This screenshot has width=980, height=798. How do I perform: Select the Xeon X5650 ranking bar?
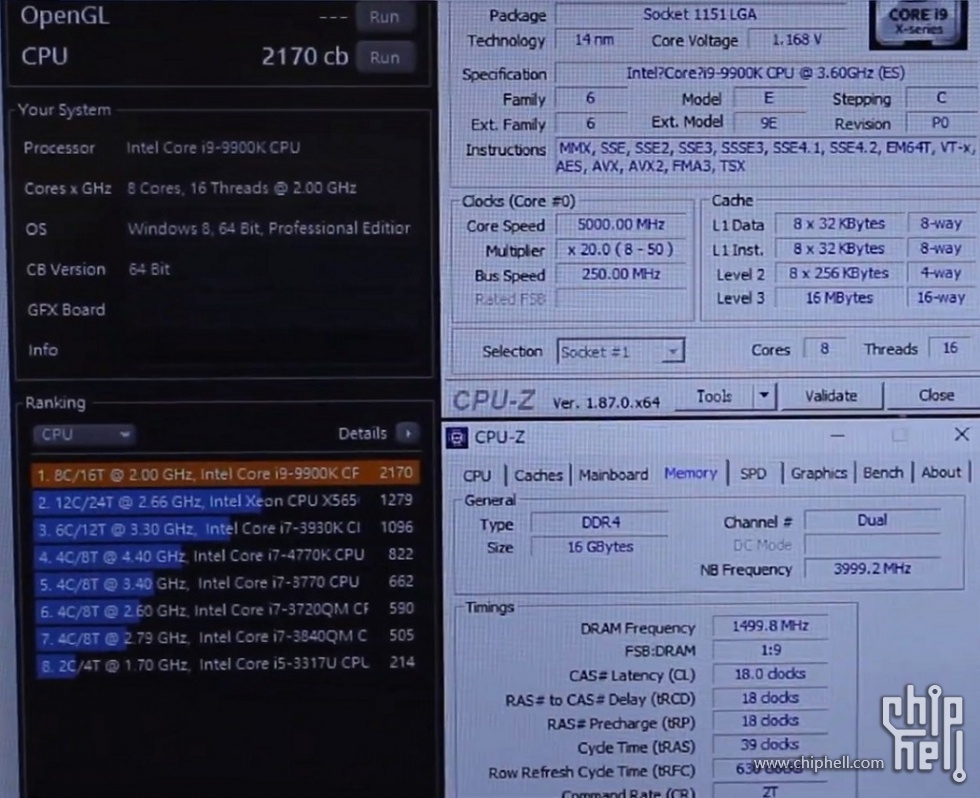click(196, 500)
